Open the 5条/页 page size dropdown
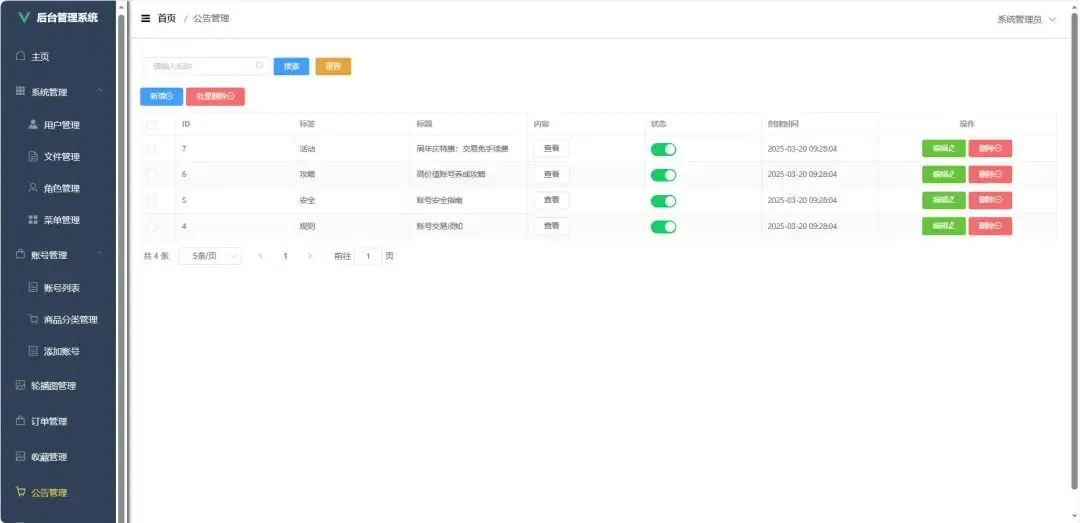Image resolution: width=1080 pixels, height=523 pixels. point(210,256)
